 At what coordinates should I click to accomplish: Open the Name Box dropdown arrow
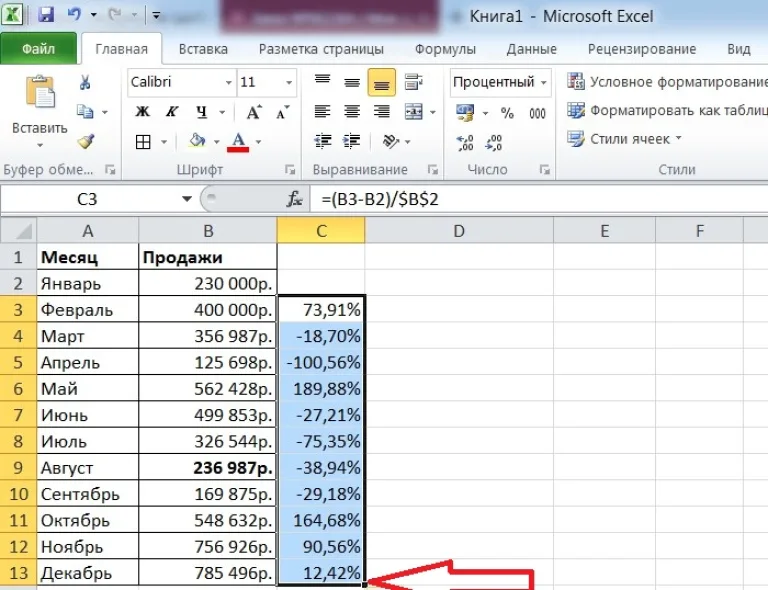187,199
